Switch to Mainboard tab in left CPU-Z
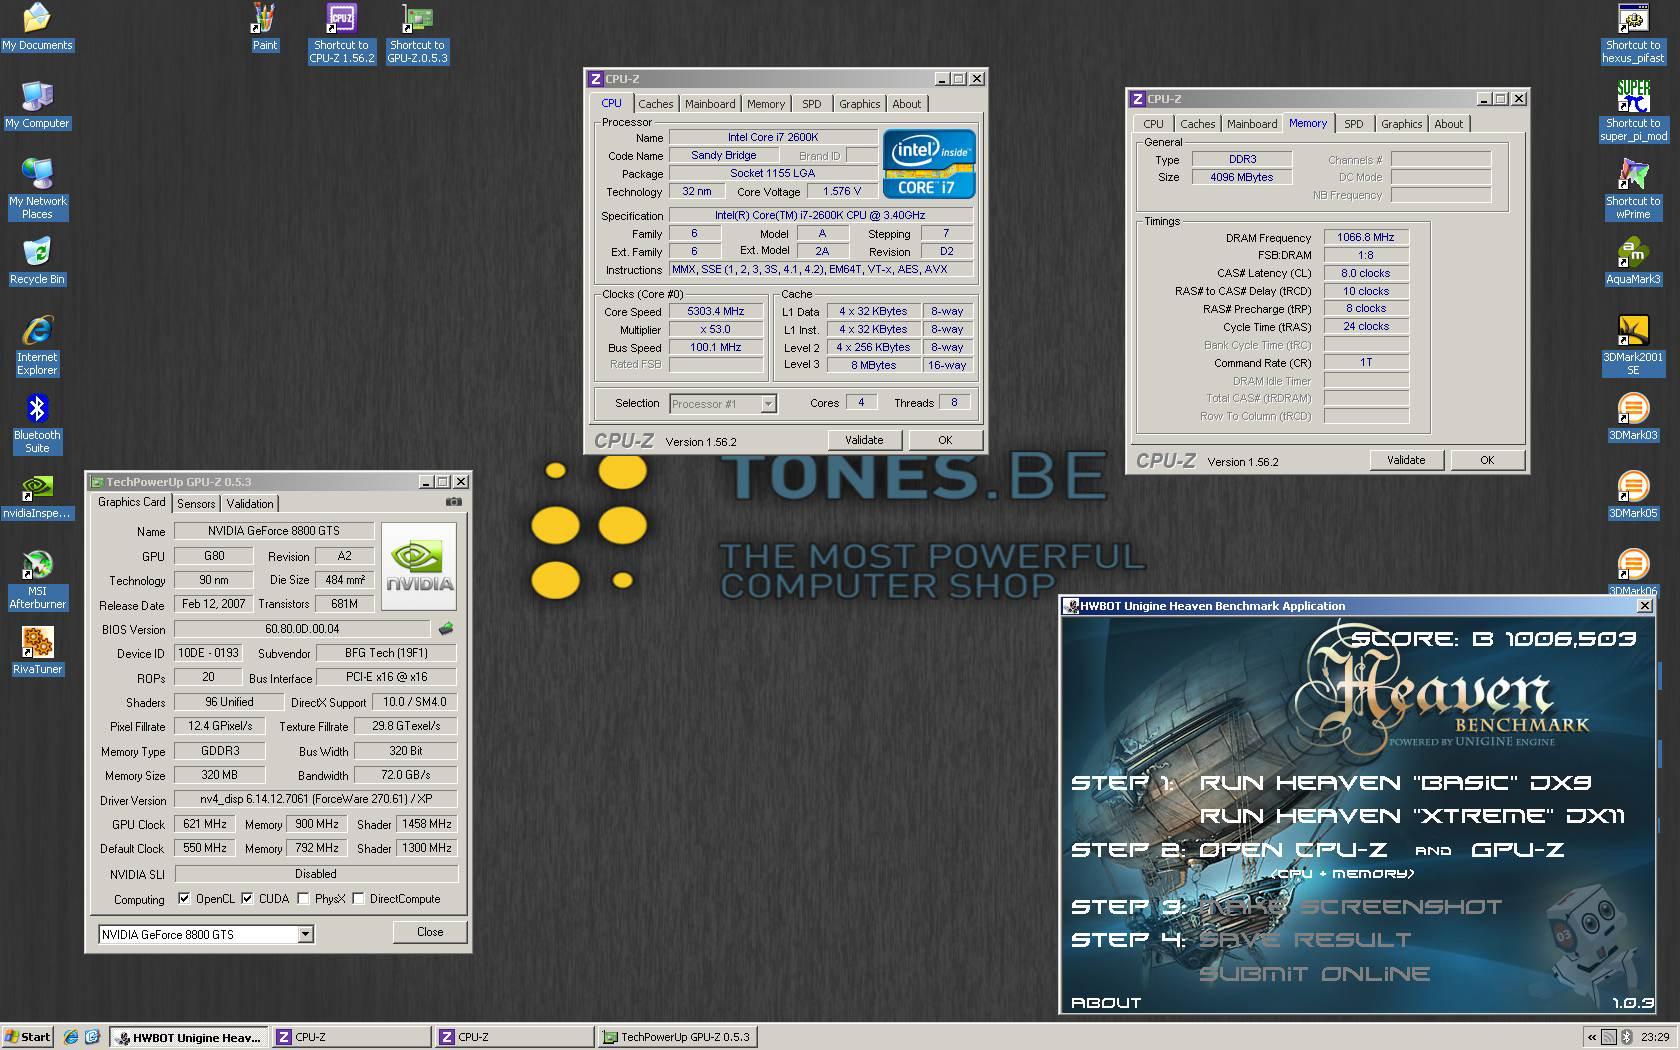Screen dimensions: 1680x1050 [710, 104]
